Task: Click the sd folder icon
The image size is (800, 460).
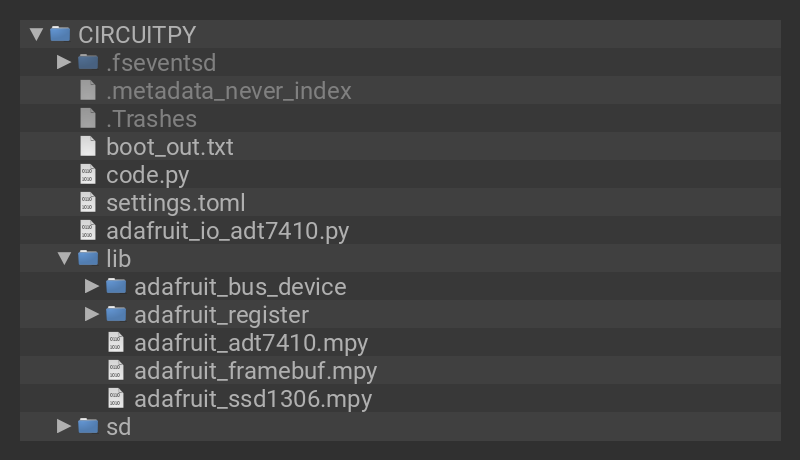Action: click(88, 426)
